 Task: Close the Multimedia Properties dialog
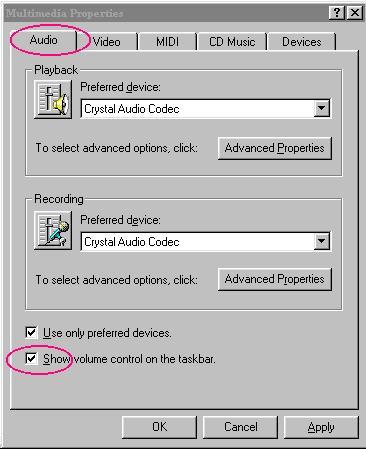[355, 13]
